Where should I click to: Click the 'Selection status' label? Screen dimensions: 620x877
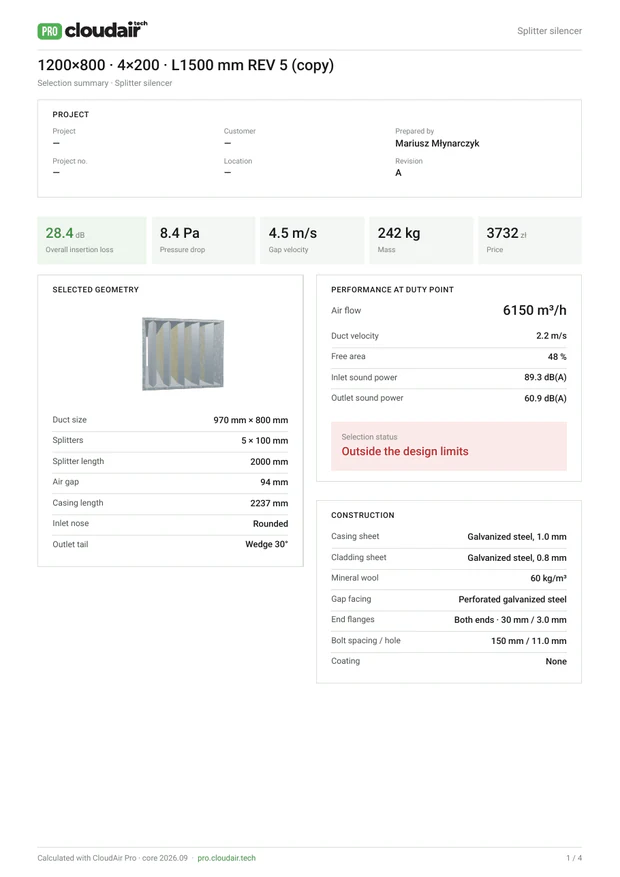tap(369, 437)
